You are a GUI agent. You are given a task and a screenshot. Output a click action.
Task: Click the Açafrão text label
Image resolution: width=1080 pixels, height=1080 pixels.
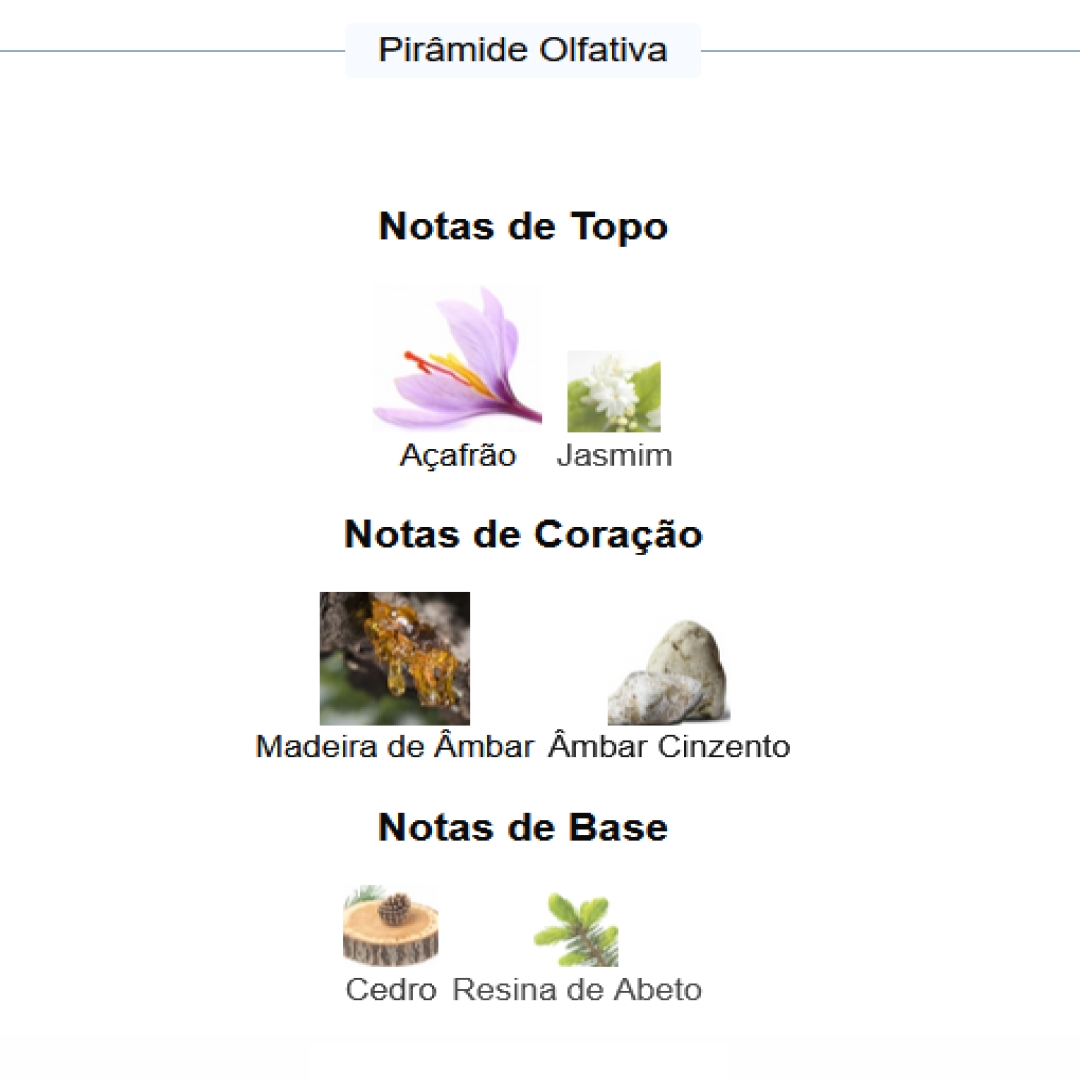point(458,456)
